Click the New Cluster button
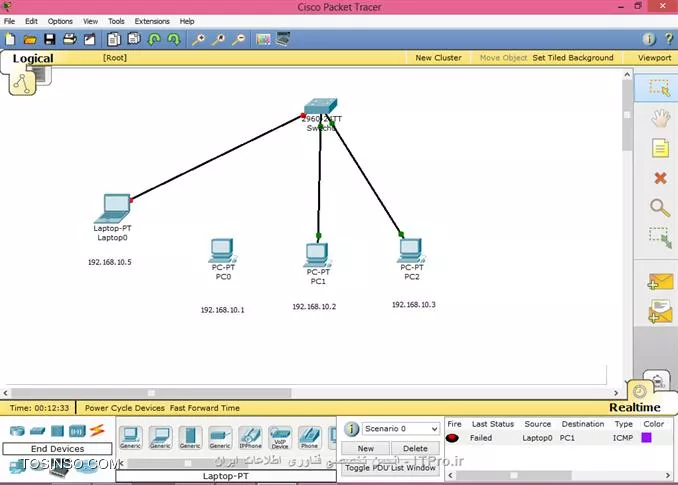This screenshot has height=485, width=678. 438,57
